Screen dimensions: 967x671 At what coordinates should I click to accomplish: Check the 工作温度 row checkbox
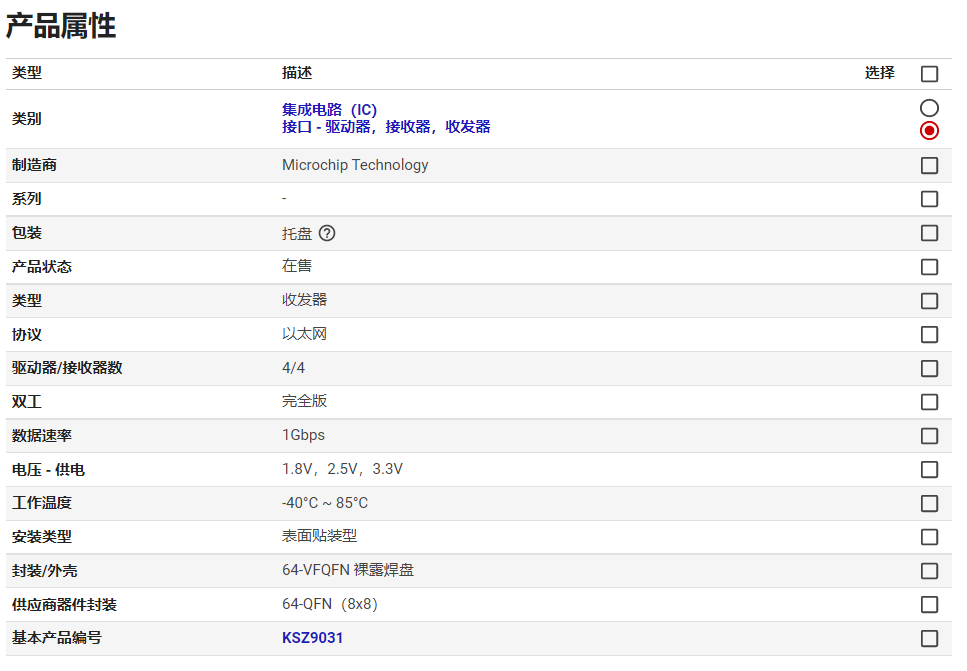point(929,503)
